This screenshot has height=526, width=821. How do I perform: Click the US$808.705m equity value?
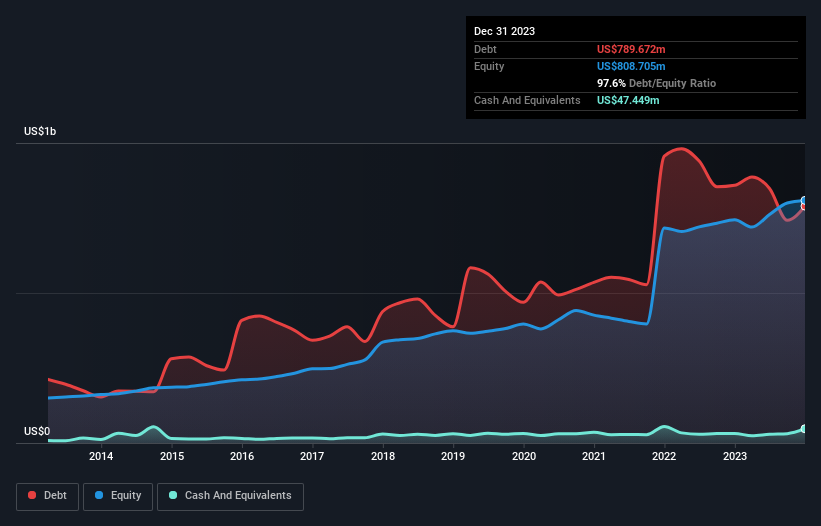pos(631,66)
